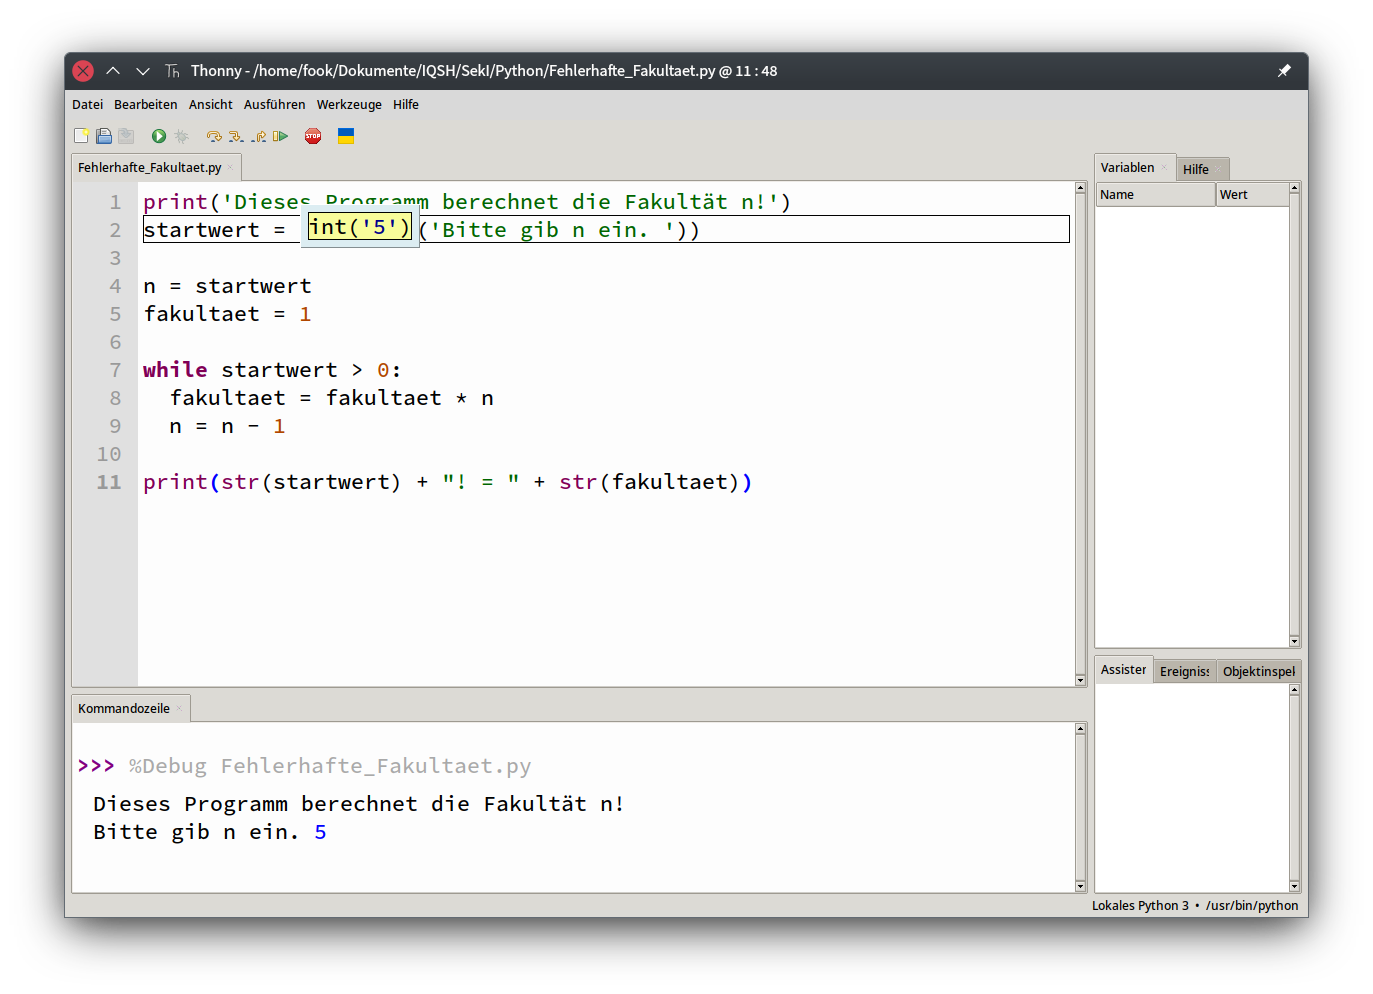
Task: Step over with the debugger icon
Action: click(x=214, y=136)
